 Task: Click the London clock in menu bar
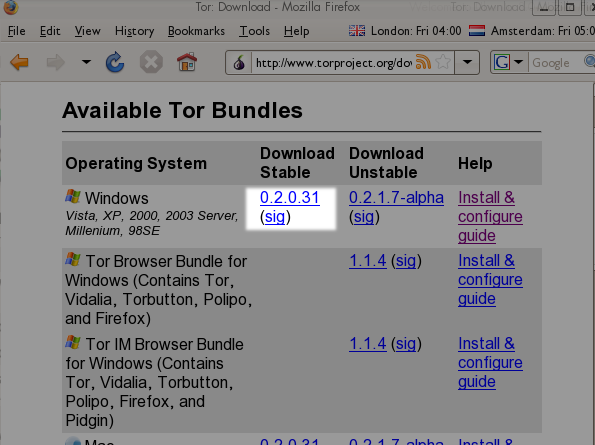pos(405,31)
